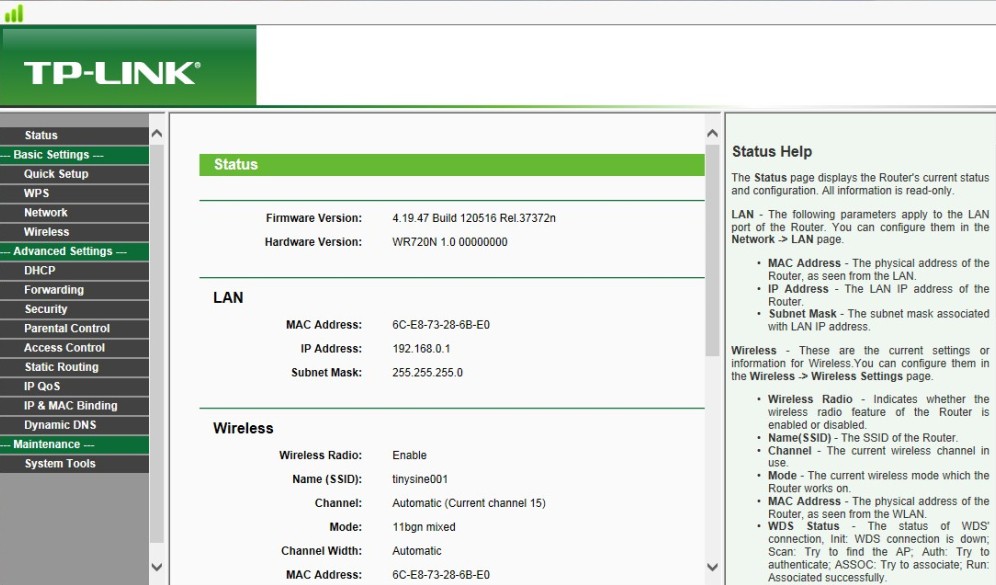Open the DHCP settings menu

click(x=74, y=271)
